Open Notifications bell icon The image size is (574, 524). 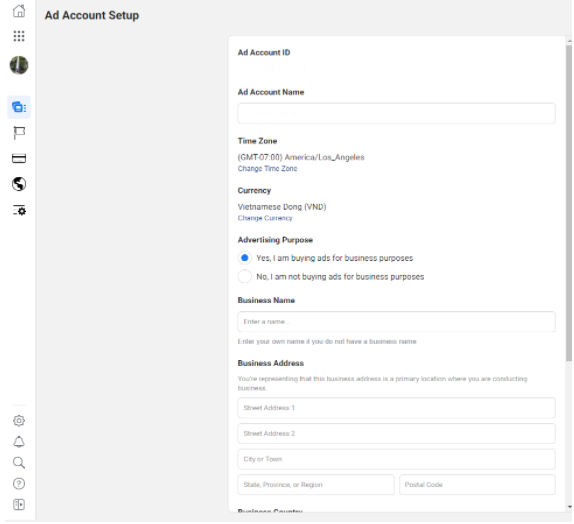19,442
